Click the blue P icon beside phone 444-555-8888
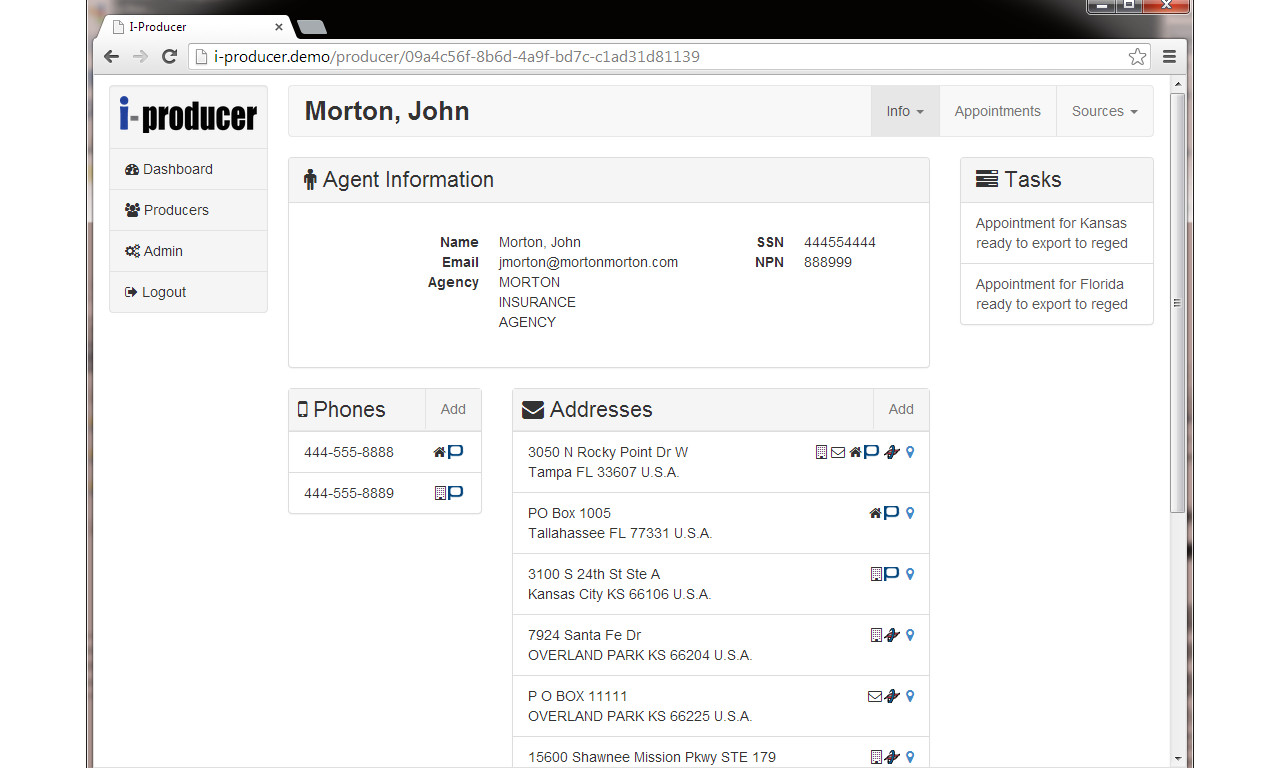Viewport: 1280px width, 768px height. point(455,452)
